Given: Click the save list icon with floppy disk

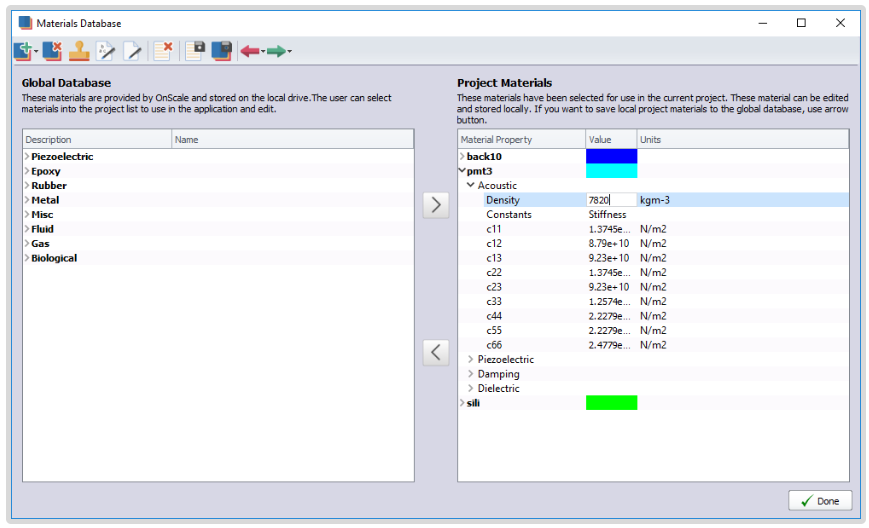Looking at the screenshot, I should (195, 51).
